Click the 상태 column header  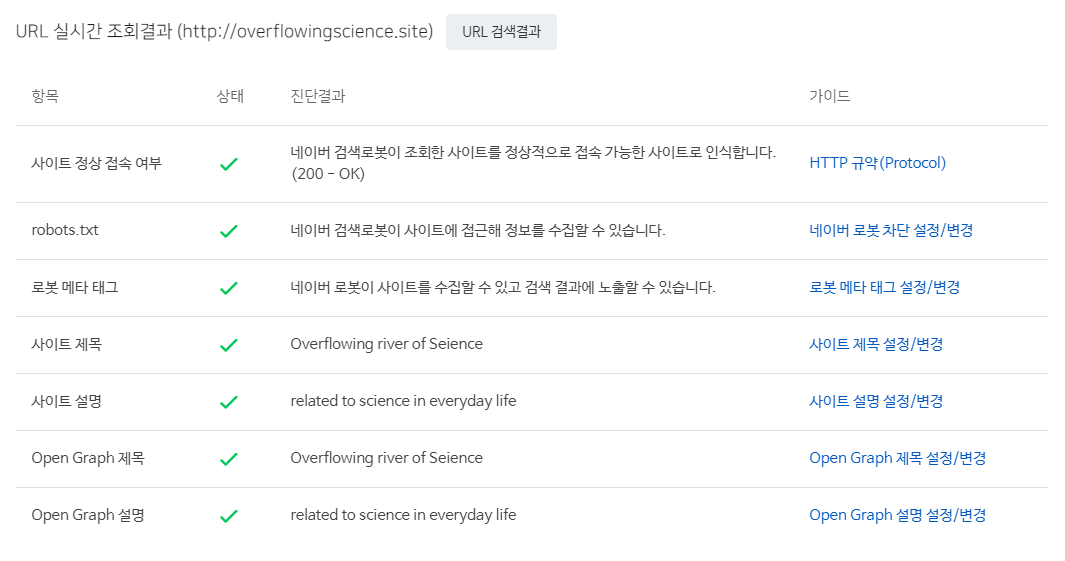[x=230, y=96]
